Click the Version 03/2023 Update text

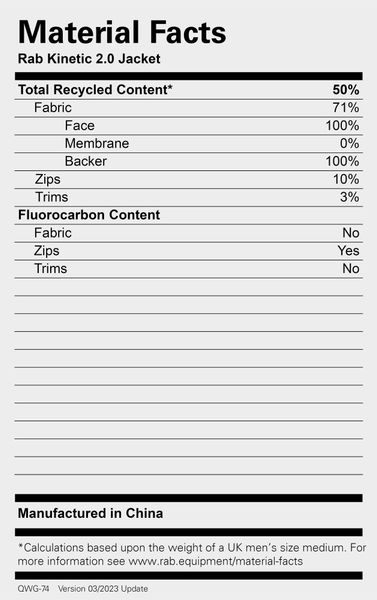click(x=103, y=589)
